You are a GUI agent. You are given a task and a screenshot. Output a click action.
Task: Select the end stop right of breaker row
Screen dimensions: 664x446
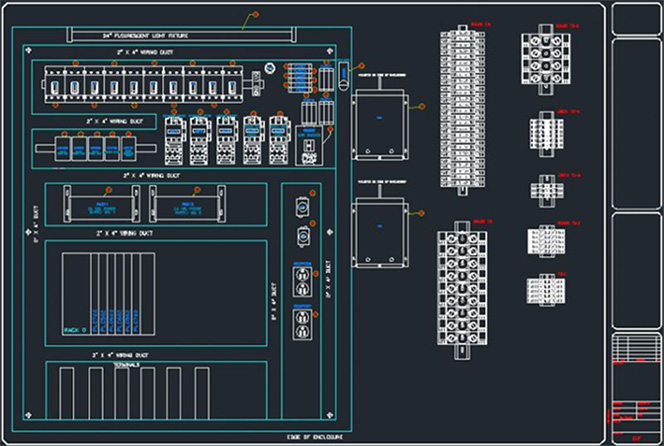pos(256,83)
